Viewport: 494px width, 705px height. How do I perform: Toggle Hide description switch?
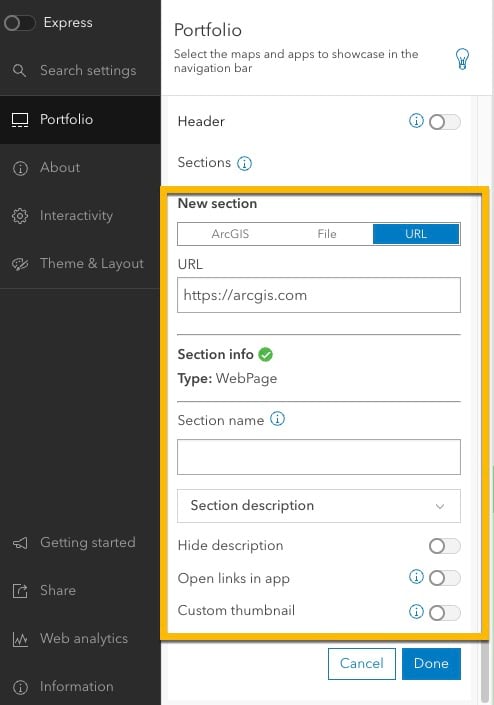click(445, 546)
